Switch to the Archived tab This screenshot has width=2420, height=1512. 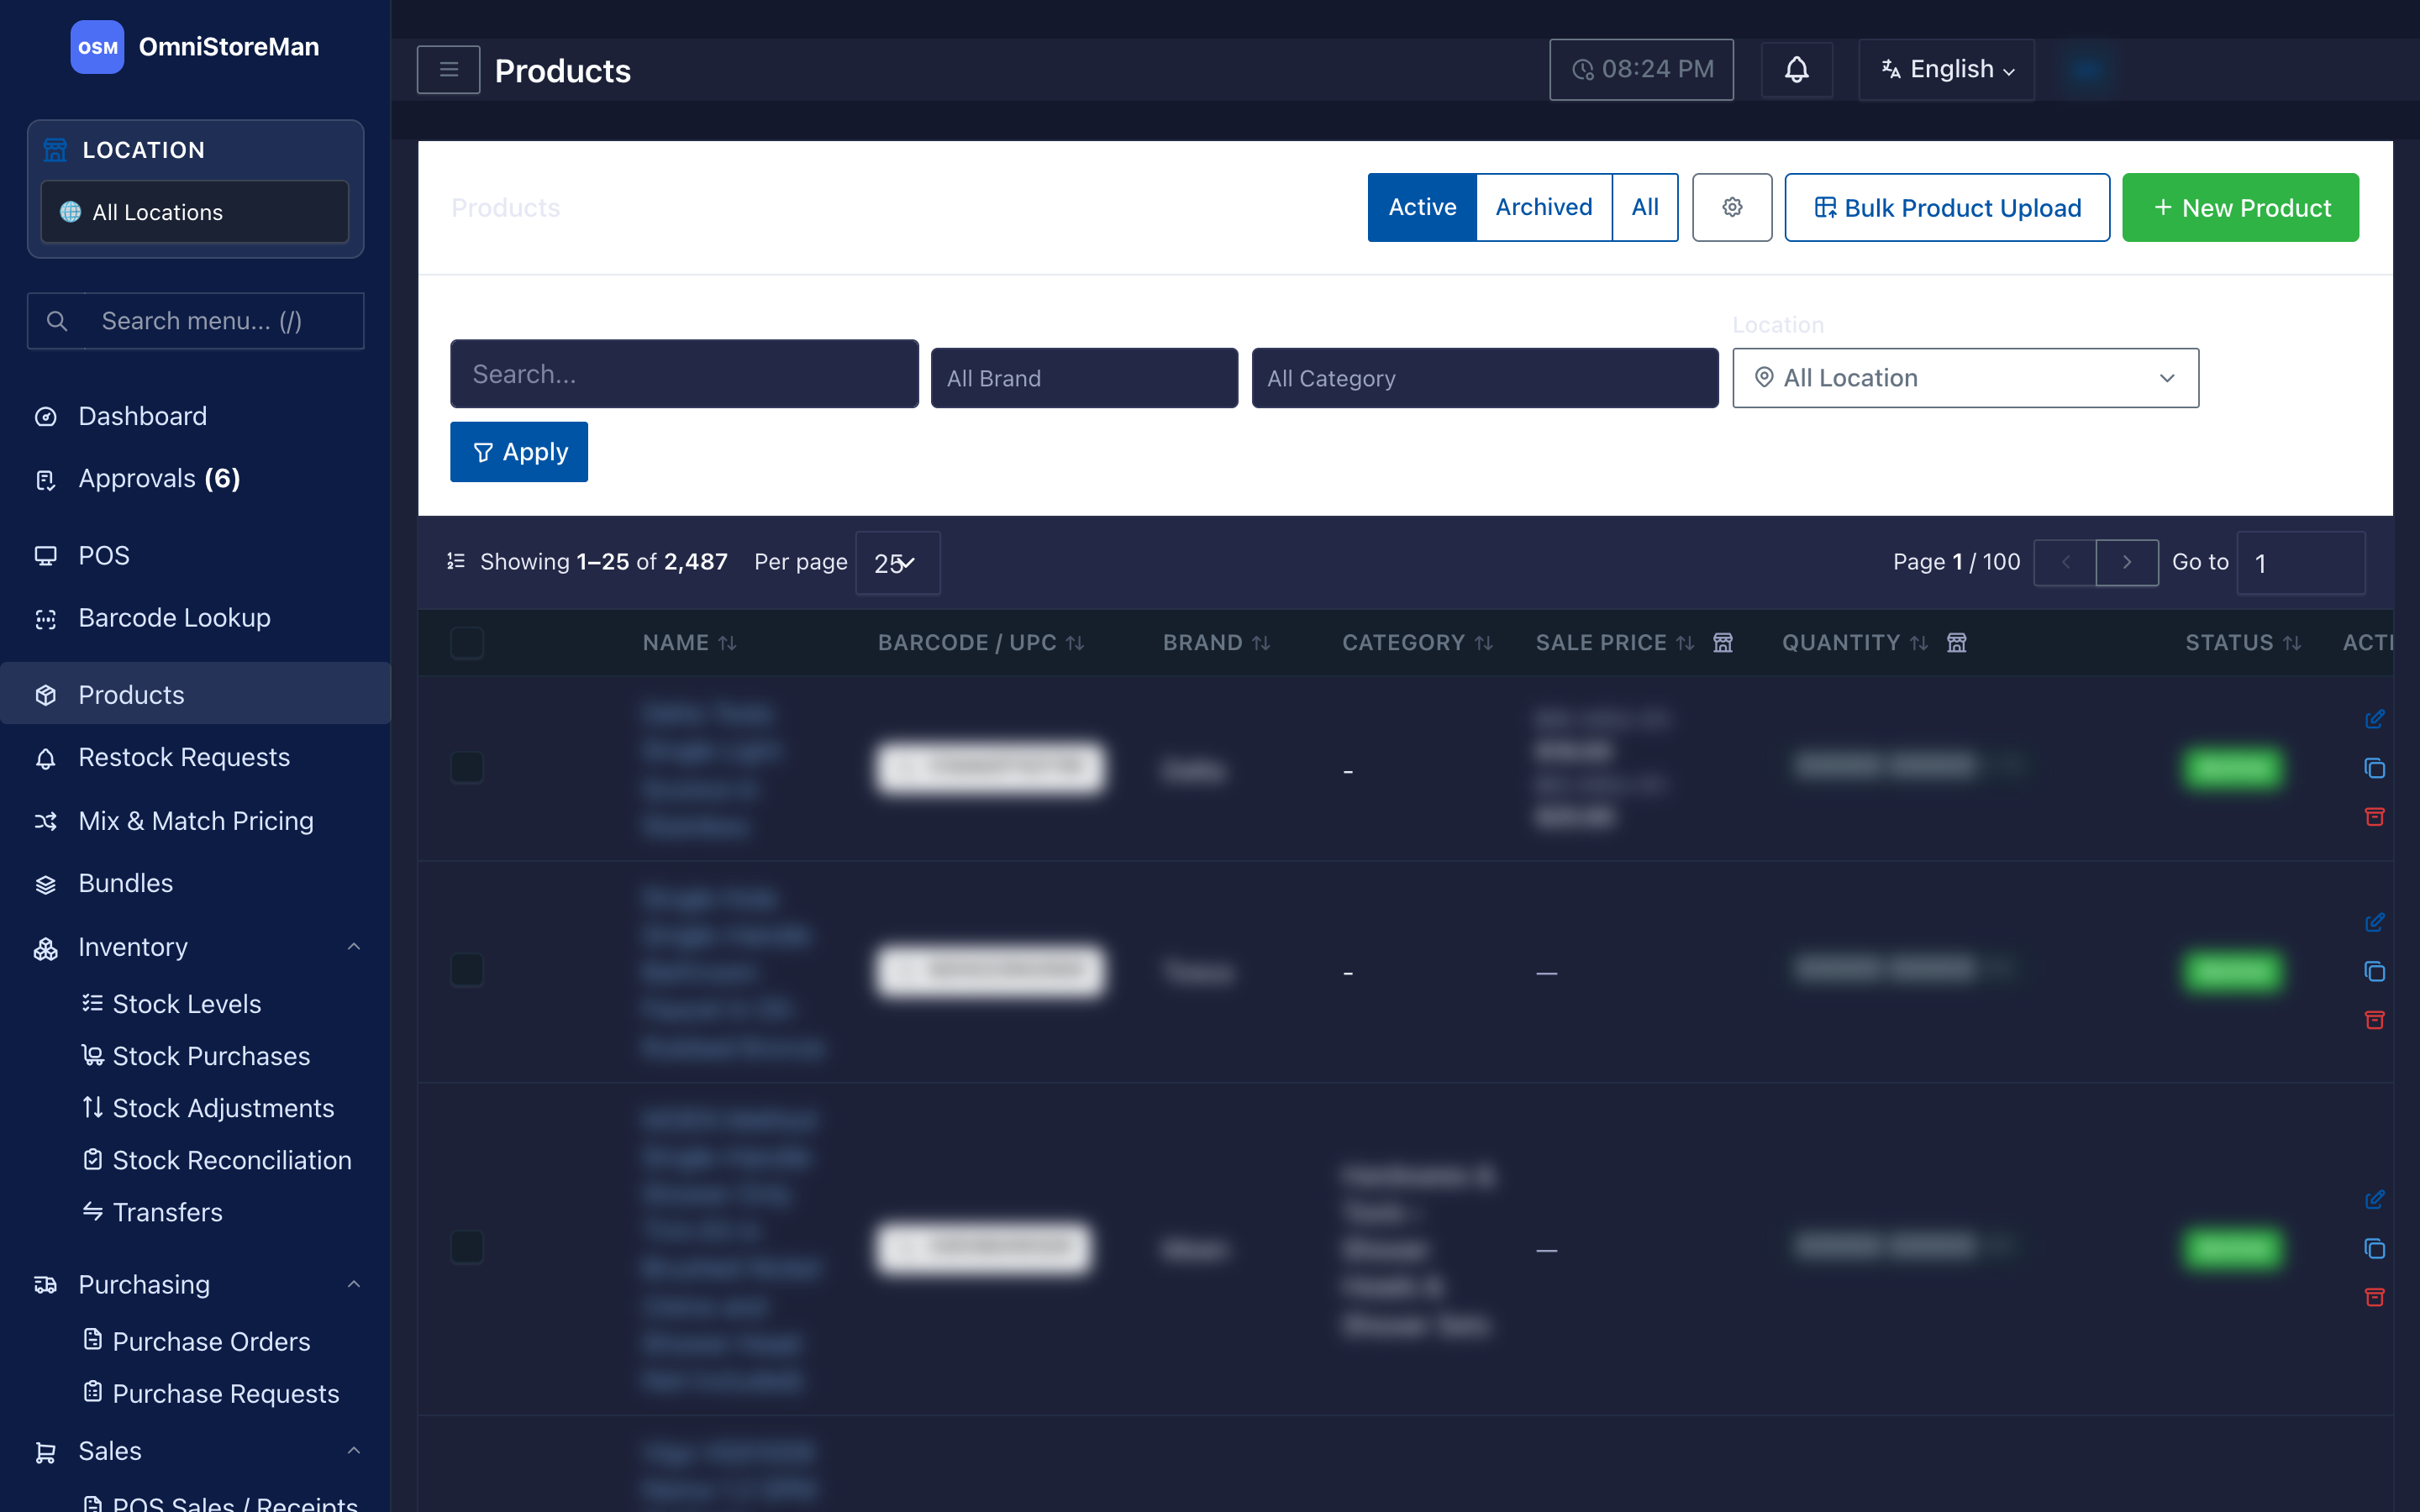1543,207
